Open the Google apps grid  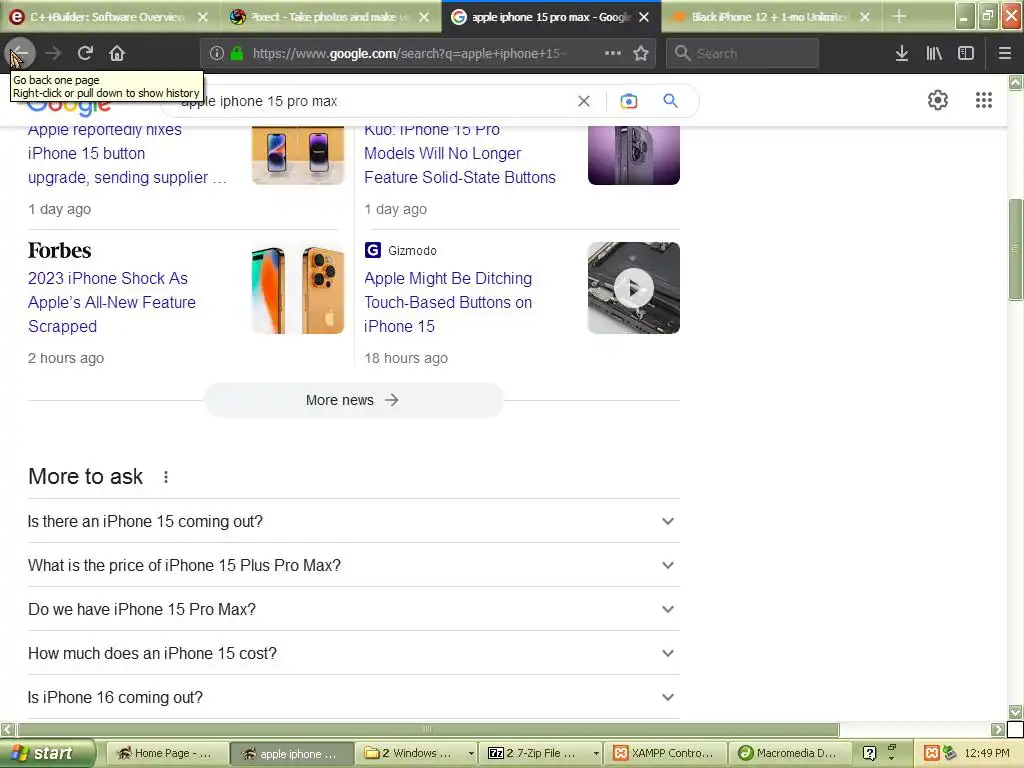click(x=984, y=100)
